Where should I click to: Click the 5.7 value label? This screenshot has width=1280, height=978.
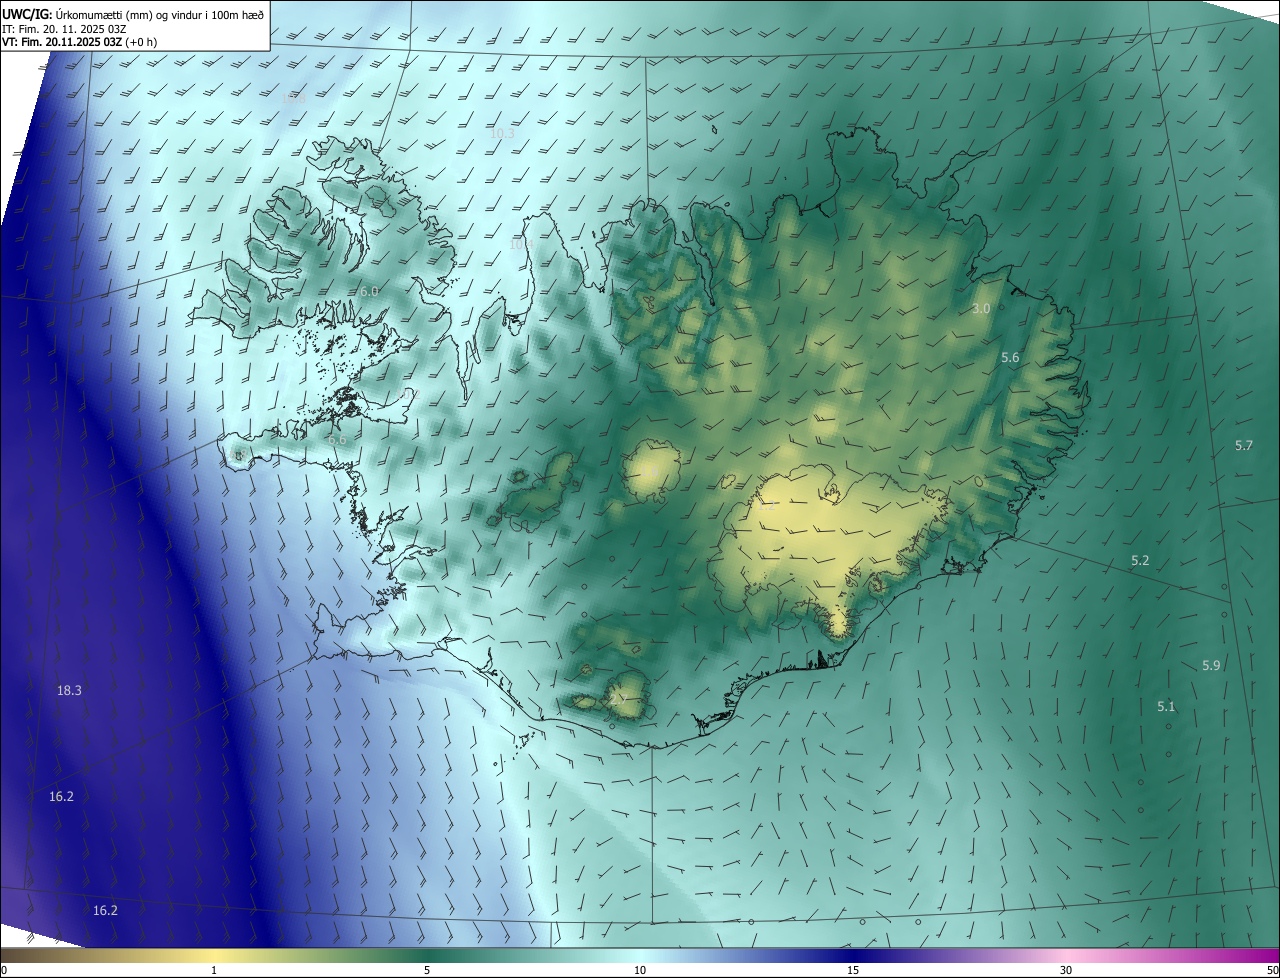pos(1243,445)
